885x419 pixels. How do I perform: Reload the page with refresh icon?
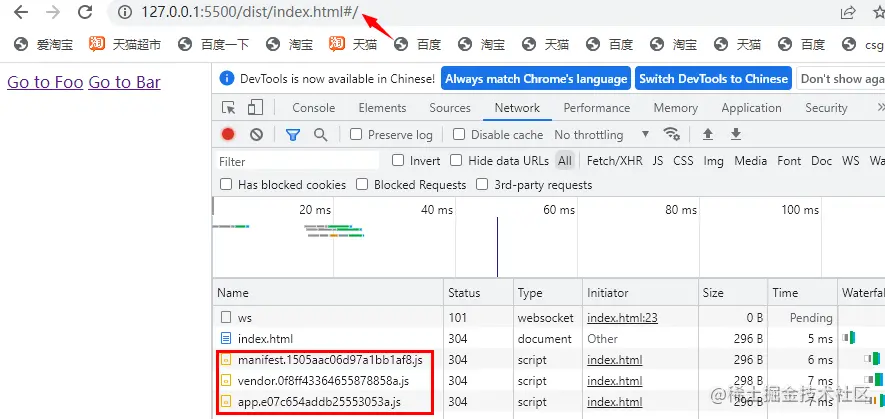(x=85, y=12)
